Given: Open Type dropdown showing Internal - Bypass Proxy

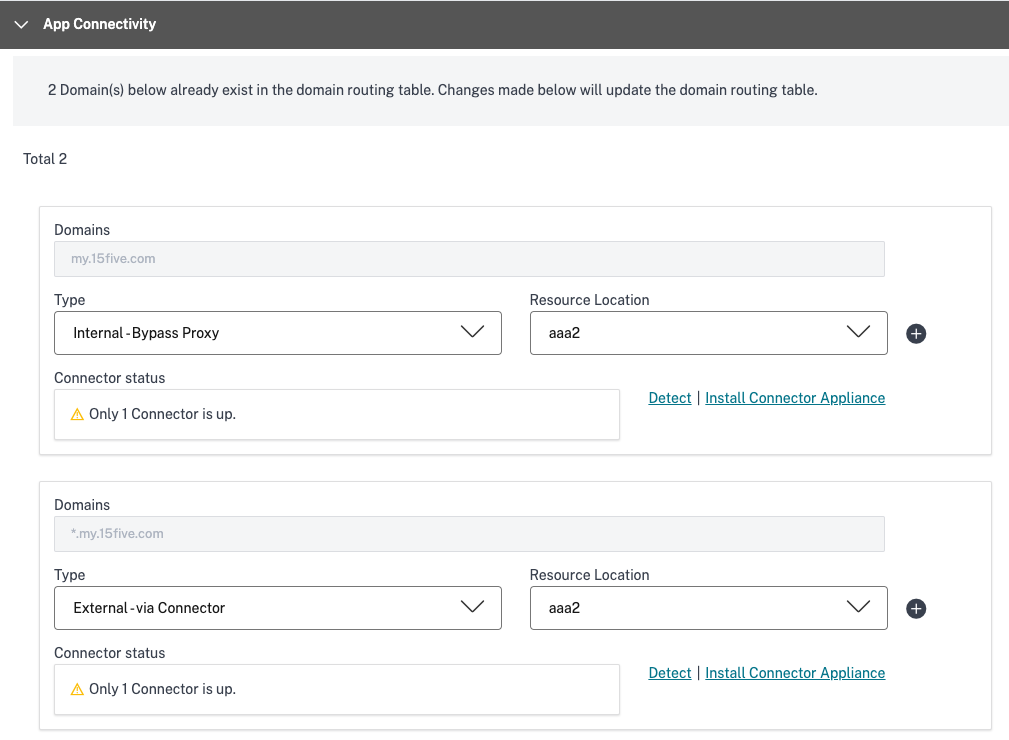Looking at the screenshot, I should point(277,333).
